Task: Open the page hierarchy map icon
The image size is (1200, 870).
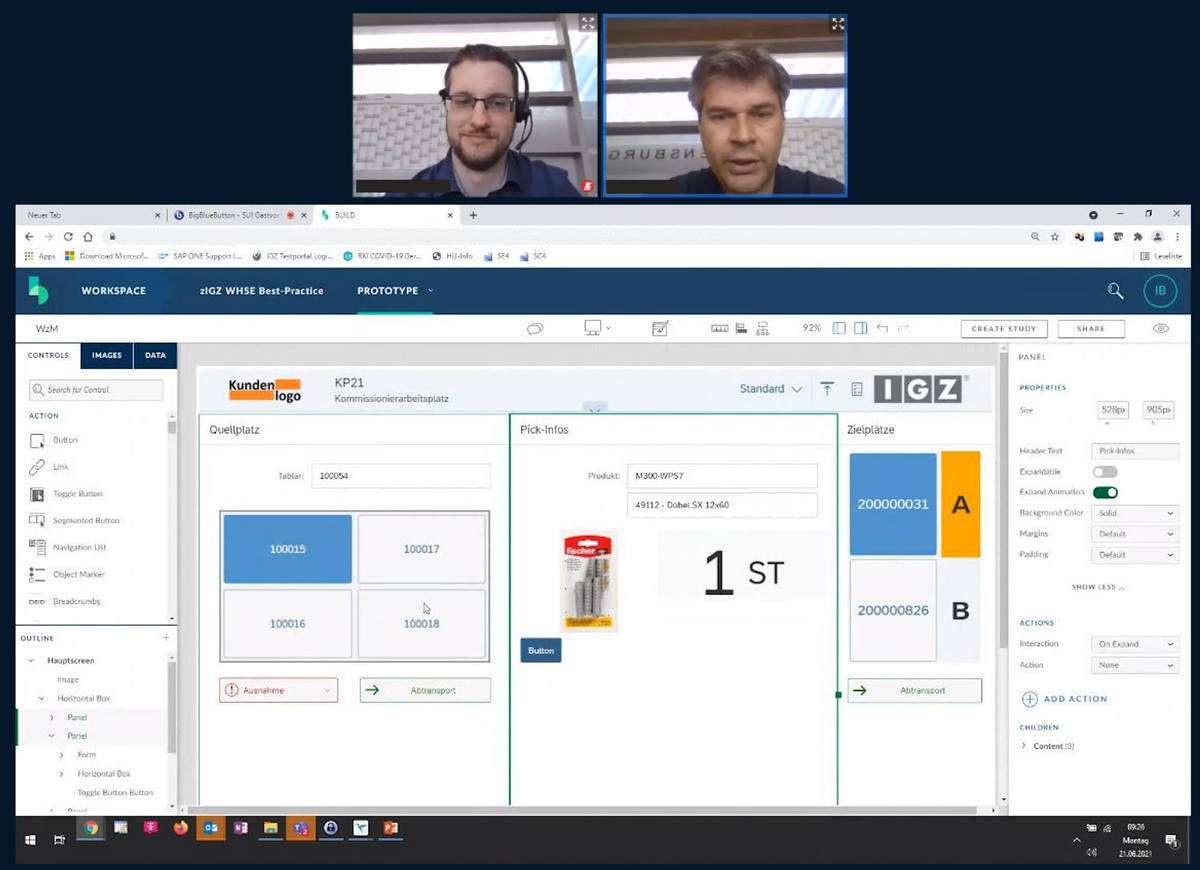Action: pos(763,328)
